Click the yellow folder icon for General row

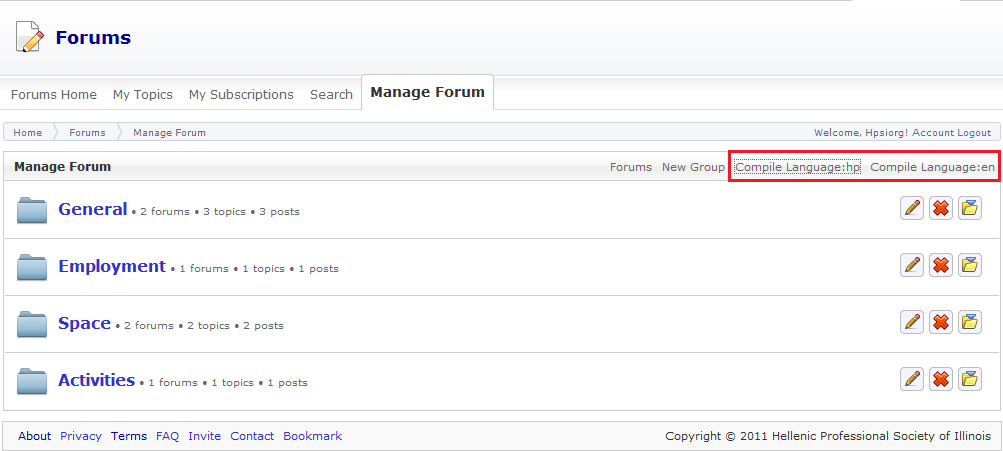(970, 208)
